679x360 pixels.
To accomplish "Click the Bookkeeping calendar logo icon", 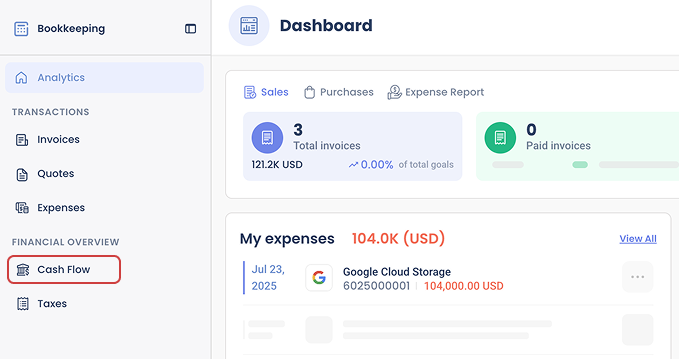I will 21,29.
